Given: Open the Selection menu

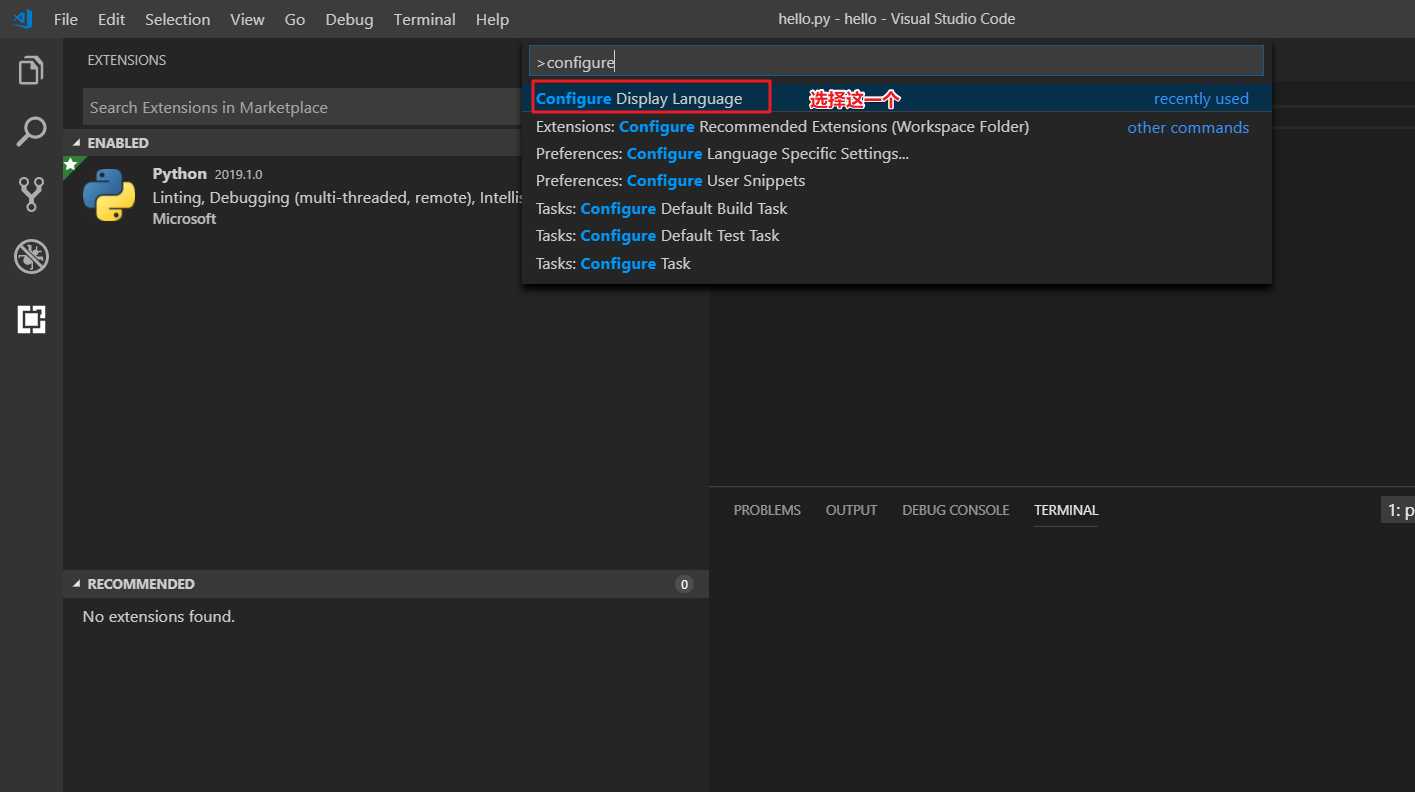Looking at the screenshot, I should click(x=177, y=19).
